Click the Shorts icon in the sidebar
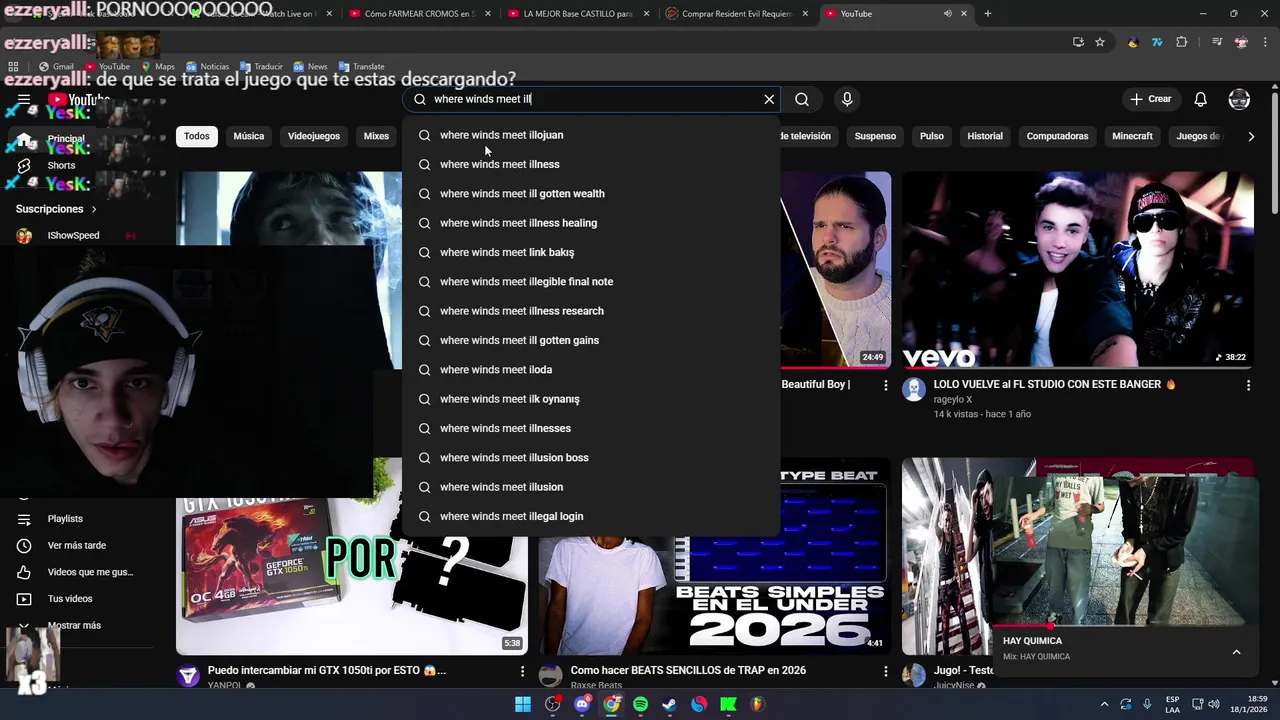This screenshot has height=720, width=1280. (x=24, y=165)
